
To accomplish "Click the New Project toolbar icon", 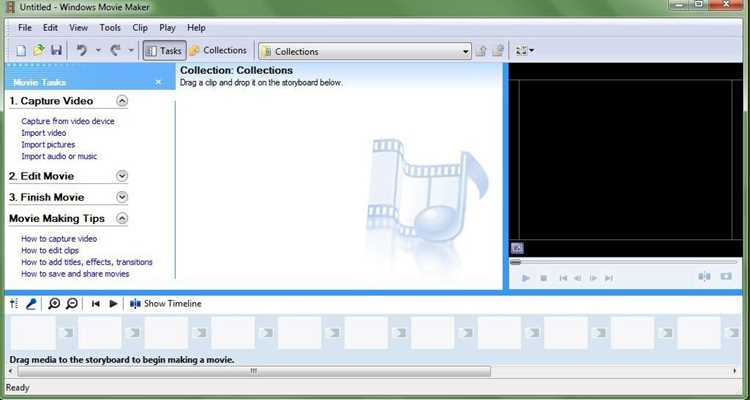I will (x=21, y=50).
